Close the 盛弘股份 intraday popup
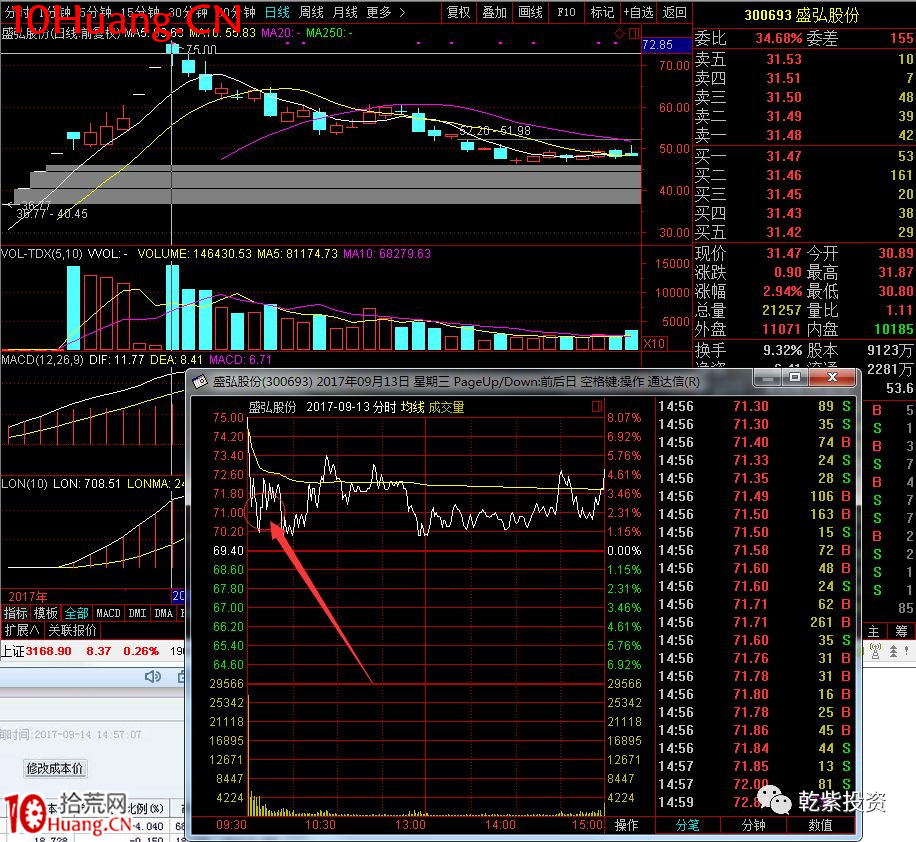This screenshot has width=916, height=842. (832, 377)
